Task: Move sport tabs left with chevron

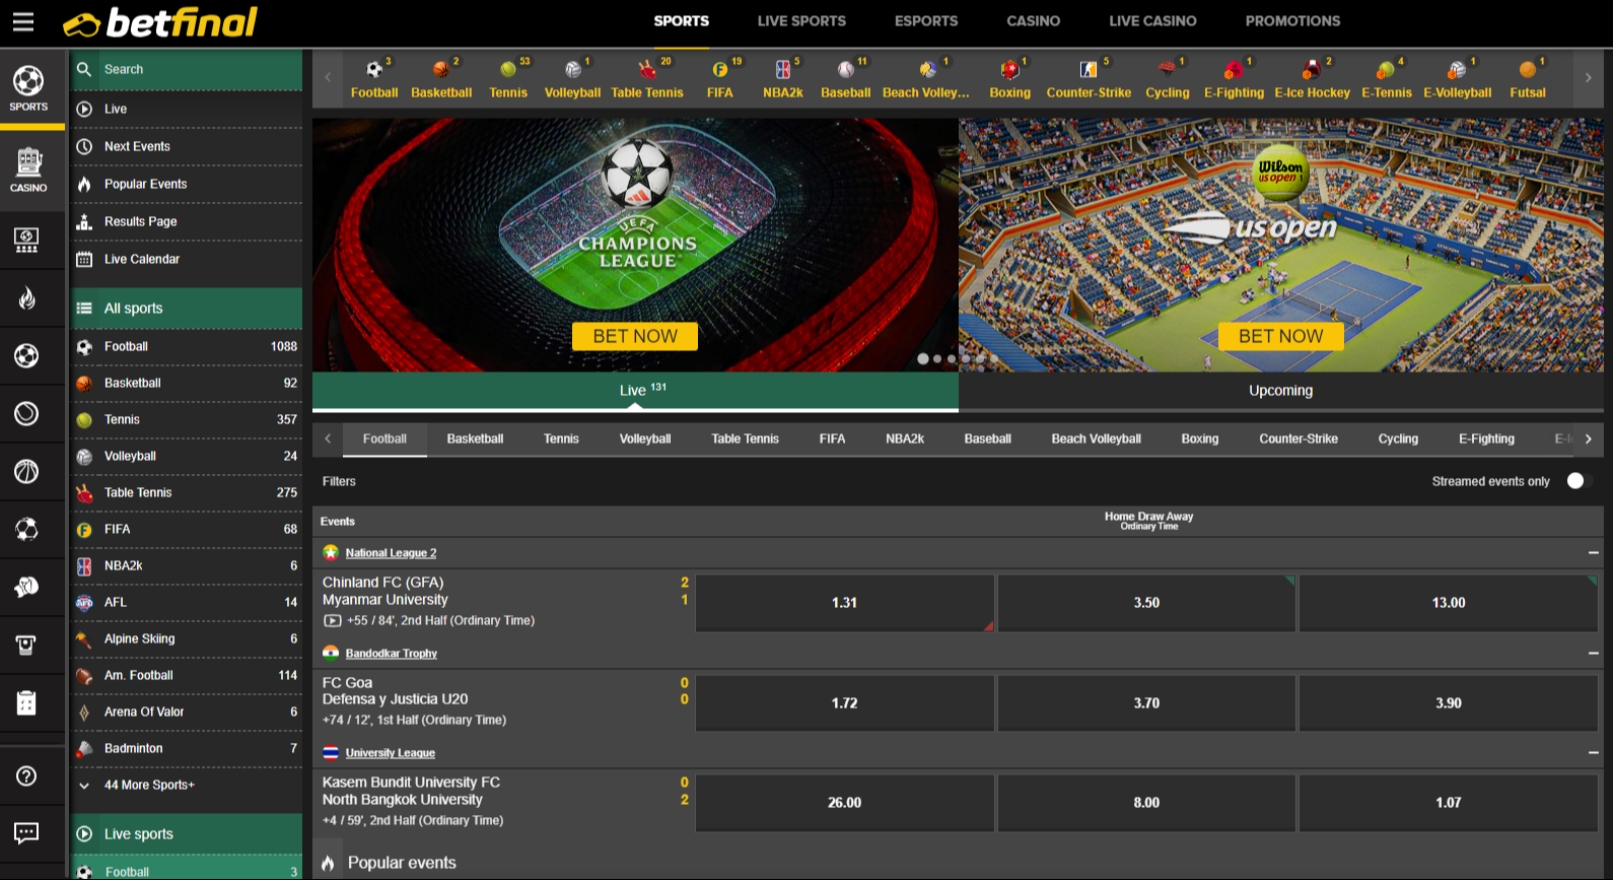Action: pos(327,439)
